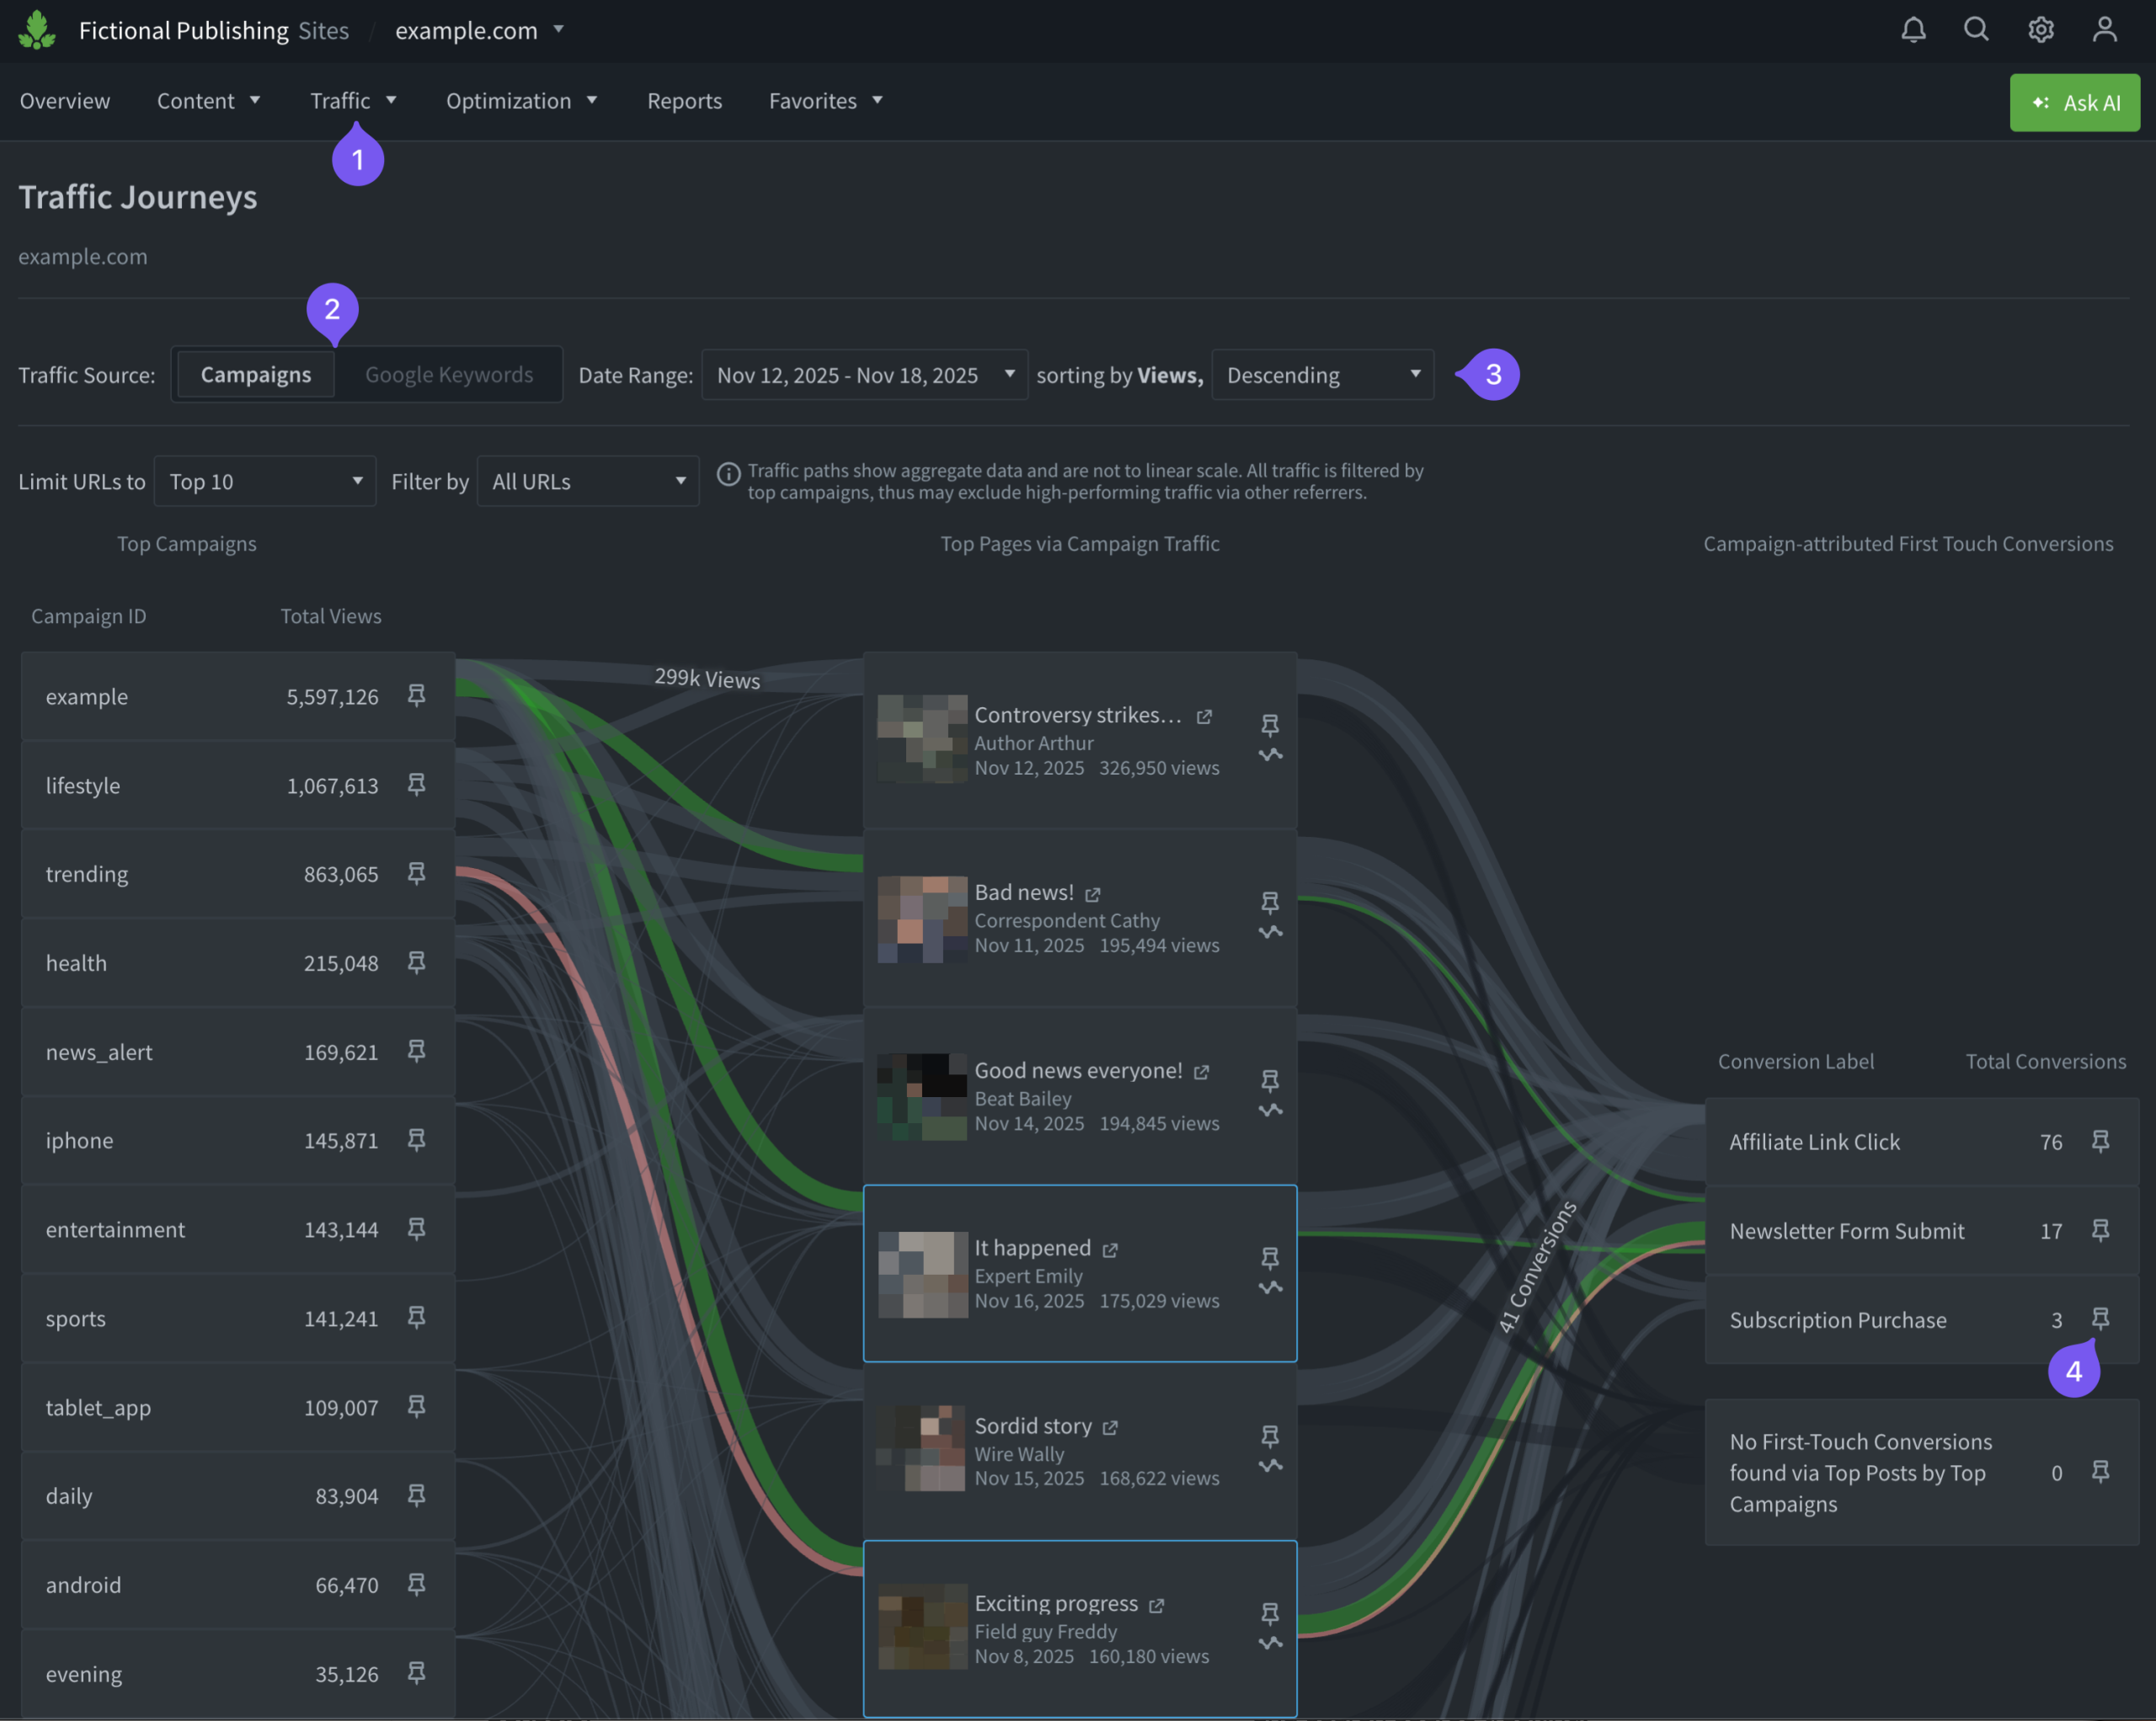Open the Limit URLs Top 10 dropdown

click(x=265, y=482)
